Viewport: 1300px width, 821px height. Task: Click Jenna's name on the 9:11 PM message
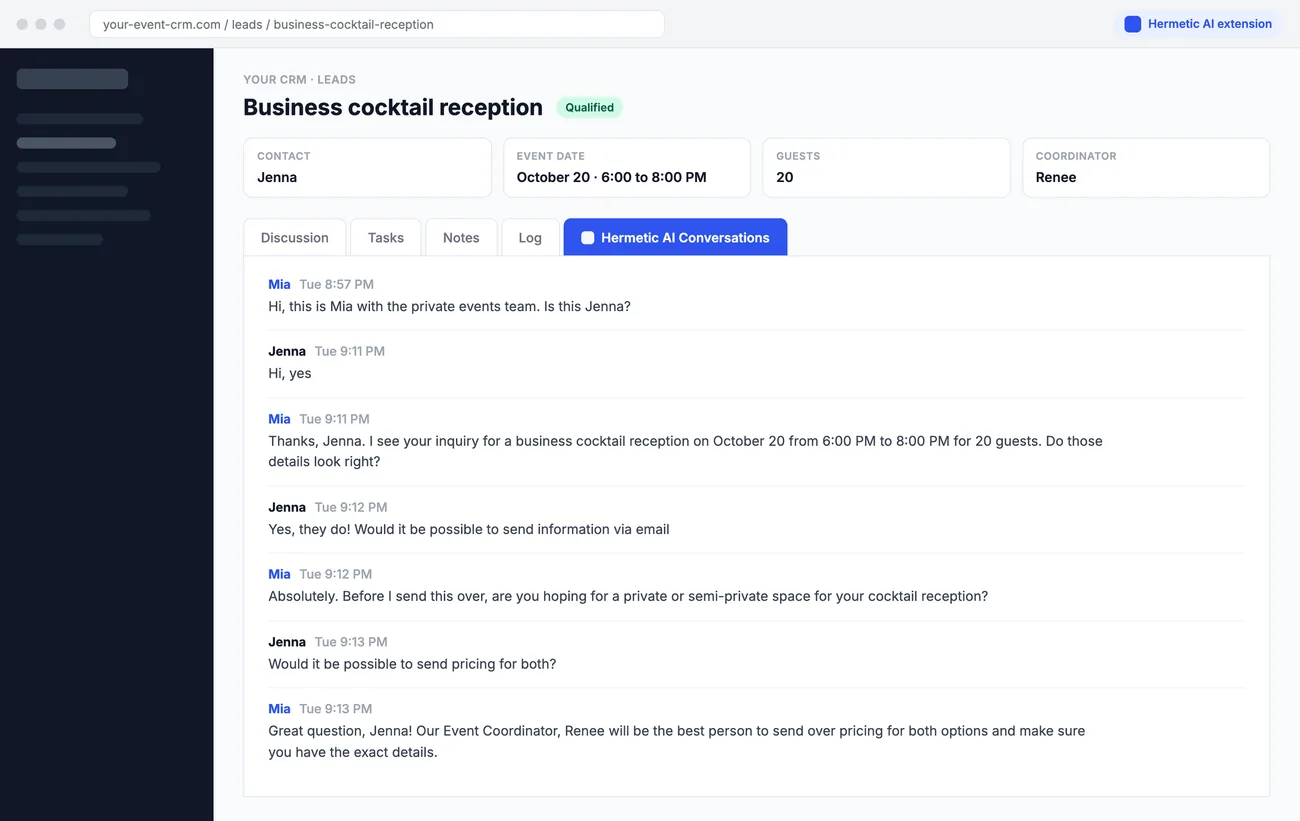(287, 352)
